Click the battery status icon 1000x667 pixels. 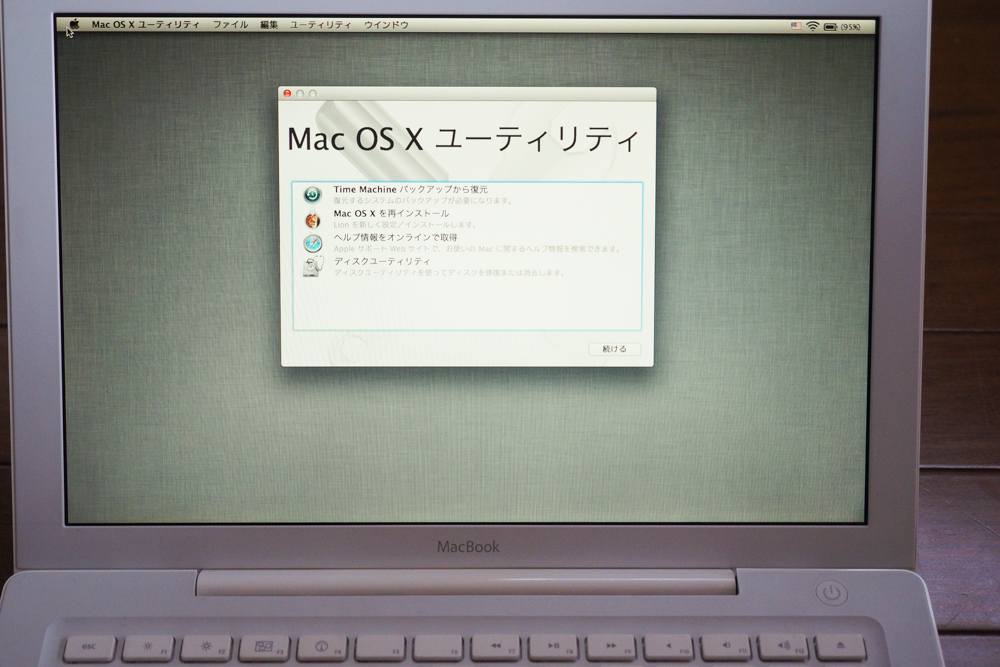pyautogui.click(x=830, y=27)
